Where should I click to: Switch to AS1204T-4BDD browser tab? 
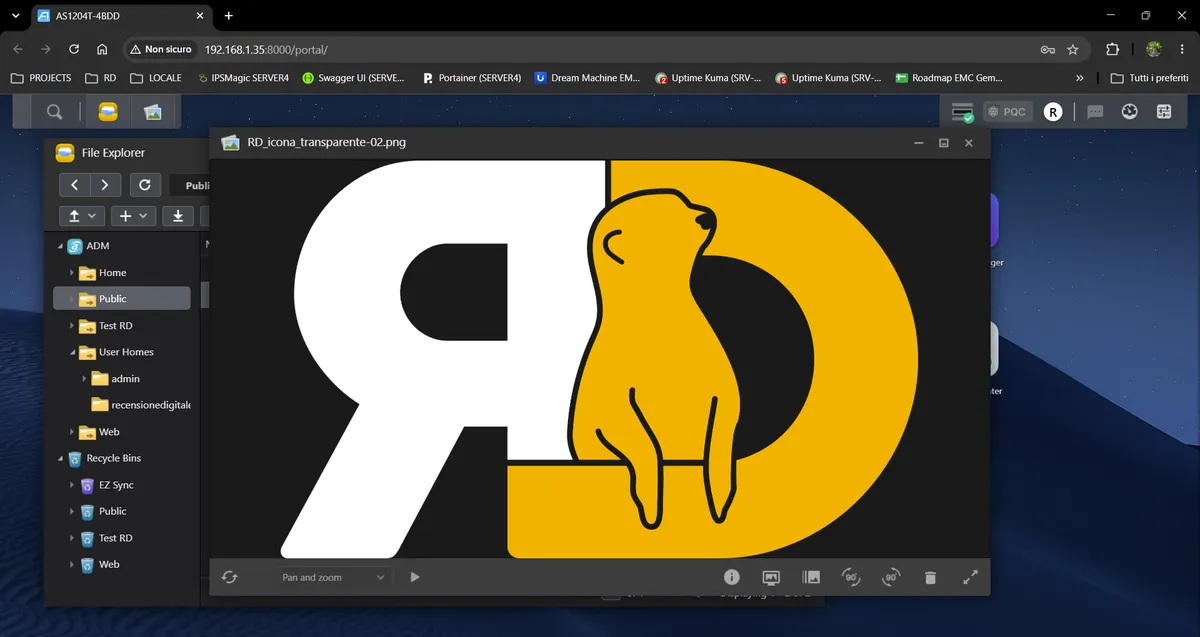pyautogui.click(x=121, y=16)
